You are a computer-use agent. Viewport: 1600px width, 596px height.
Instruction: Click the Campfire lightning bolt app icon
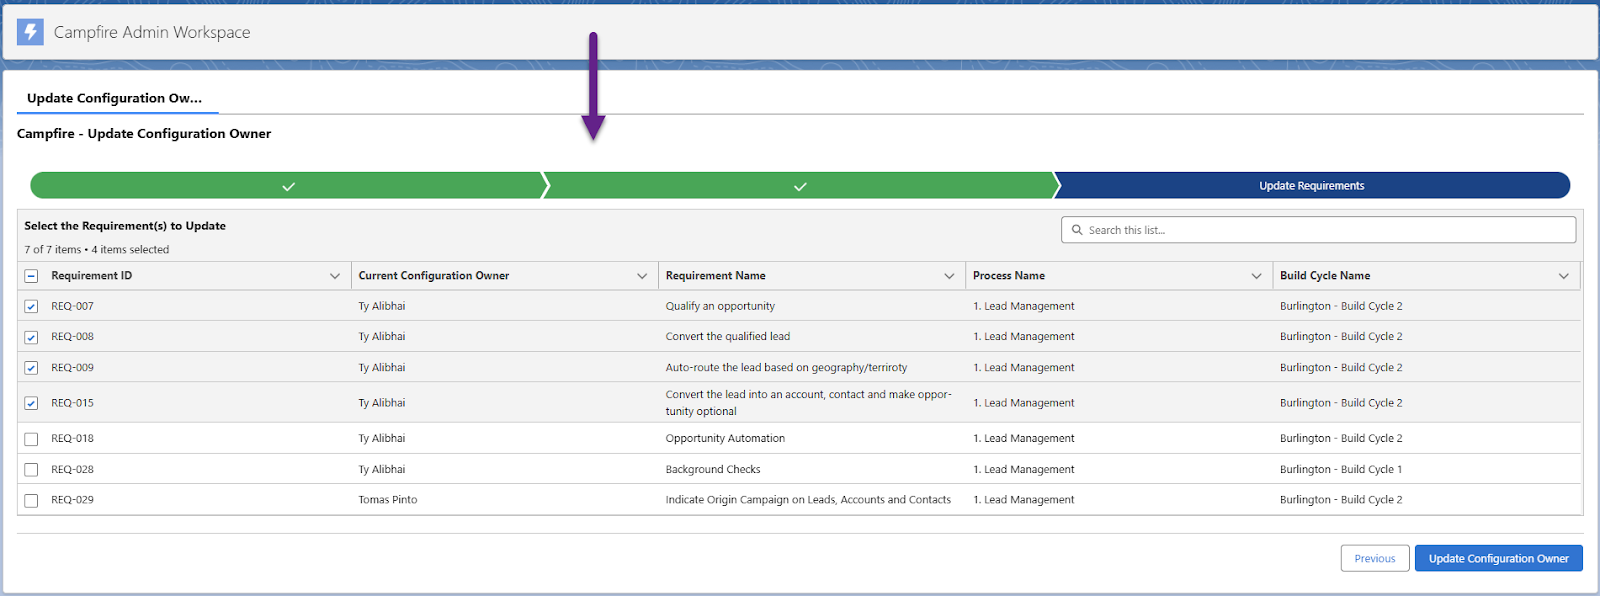tap(31, 32)
